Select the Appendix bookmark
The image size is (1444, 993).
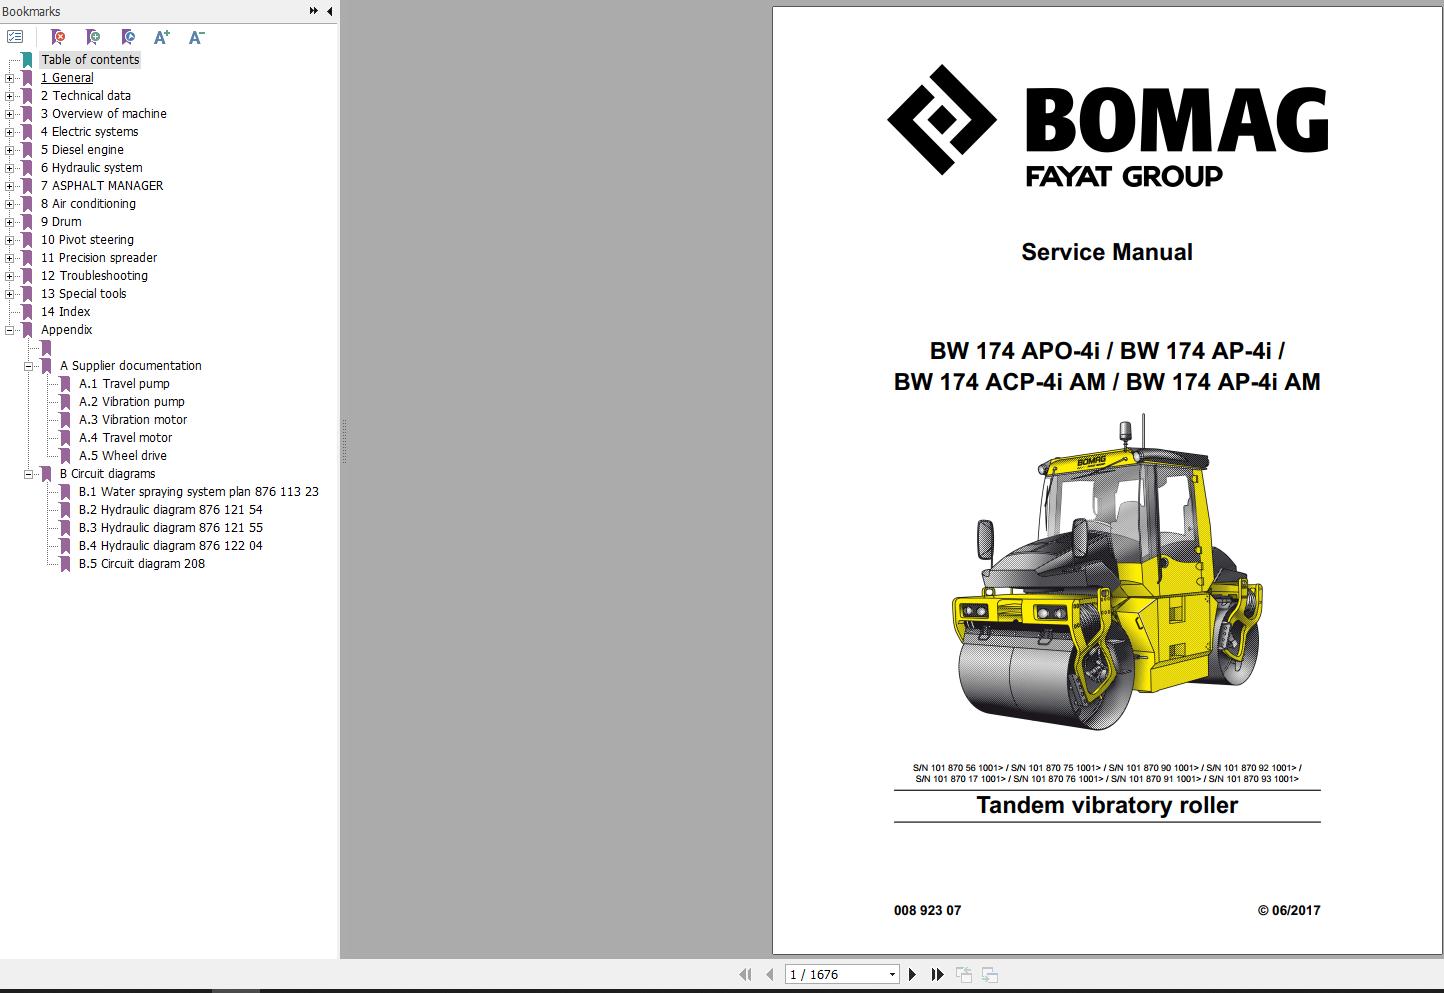67,330
